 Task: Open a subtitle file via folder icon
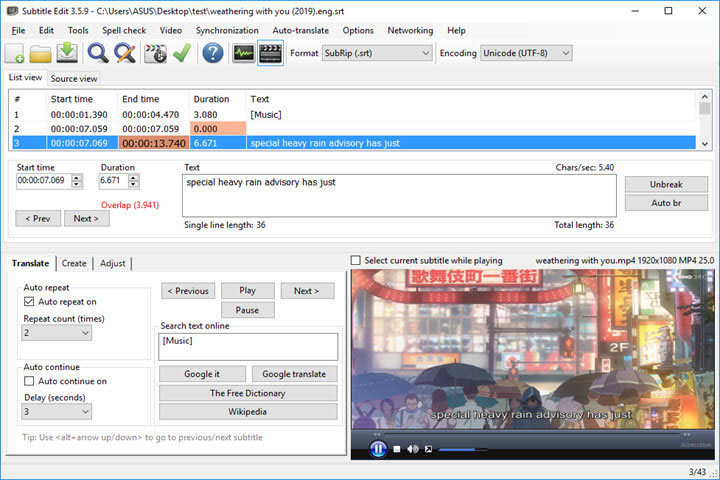point(41,53)
